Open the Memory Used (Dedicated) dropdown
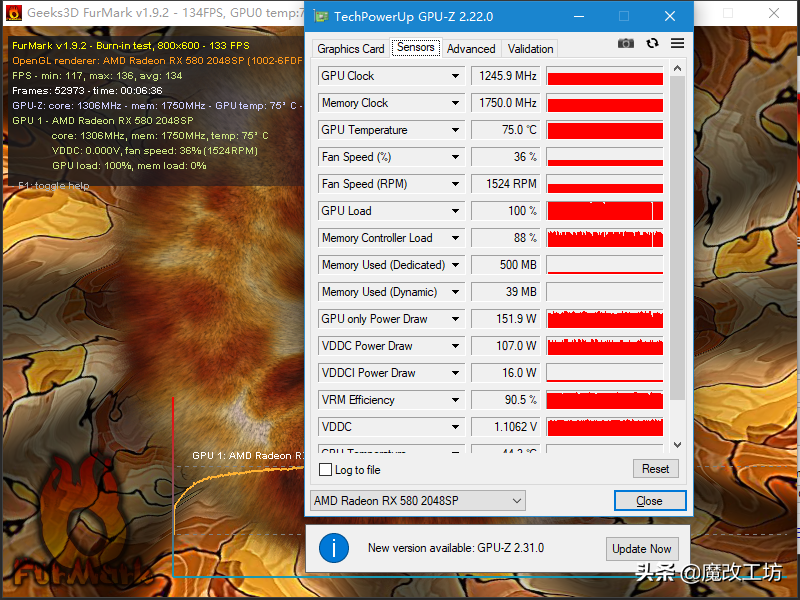Image resolution: width=800 pixels, height=600 pixels. pos(455,265)
